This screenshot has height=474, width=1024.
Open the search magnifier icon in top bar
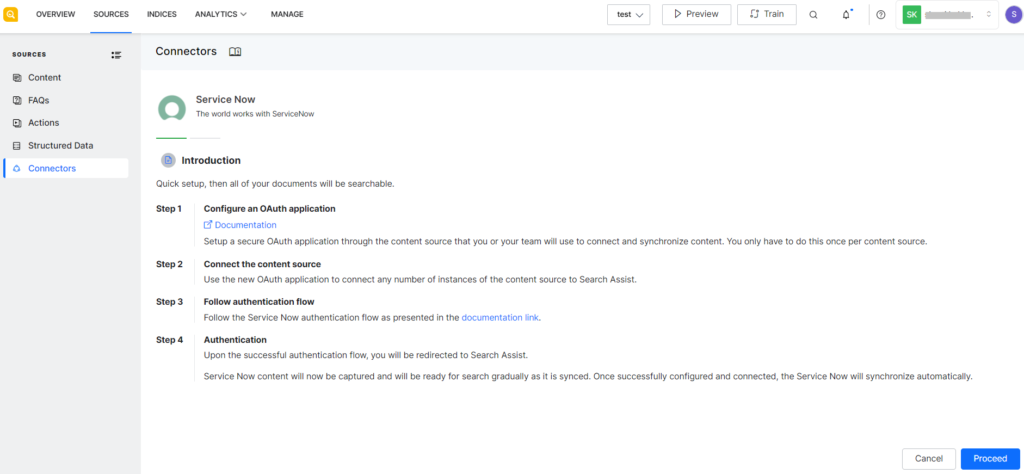[x=813, y=14]
